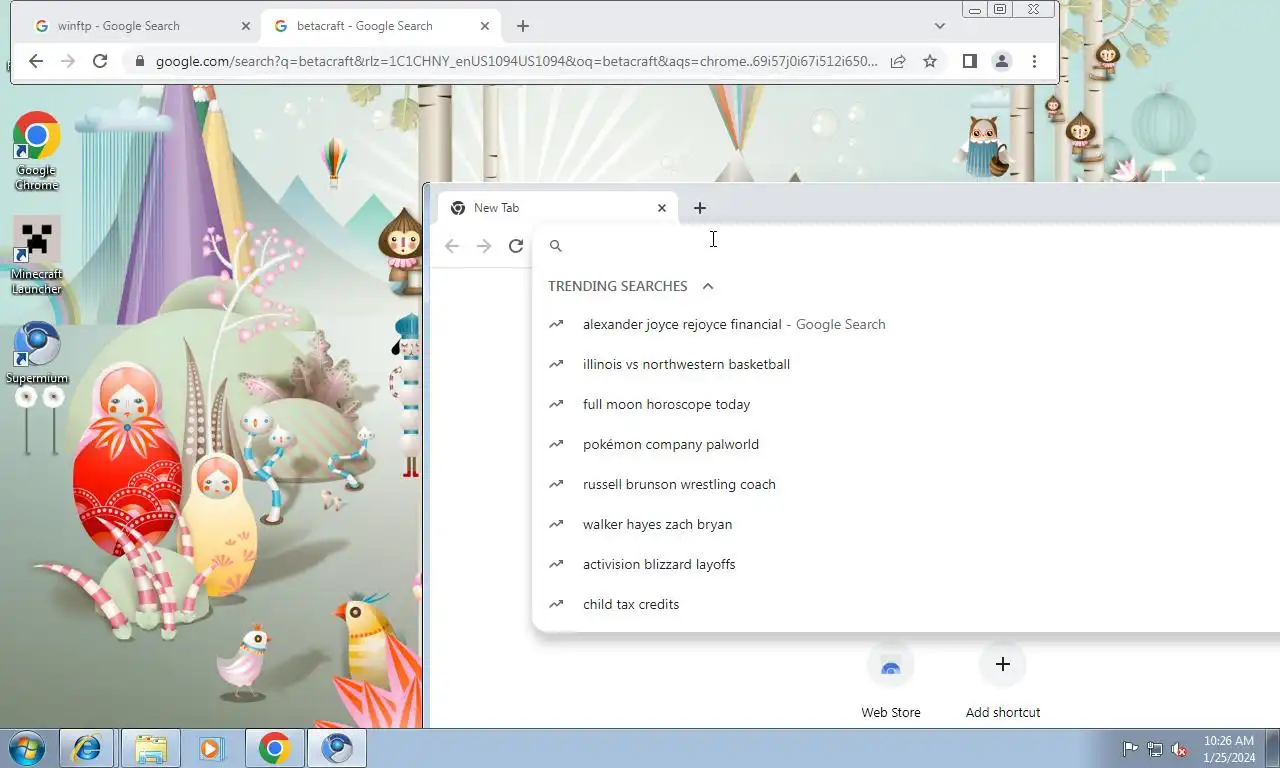Select the New Tab tab in Supermium

pos(557,208)
